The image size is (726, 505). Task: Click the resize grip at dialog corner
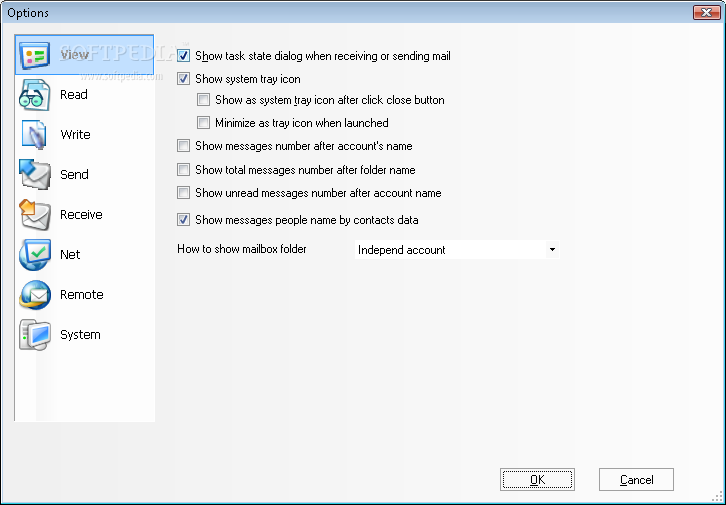[x=717, y=498]
